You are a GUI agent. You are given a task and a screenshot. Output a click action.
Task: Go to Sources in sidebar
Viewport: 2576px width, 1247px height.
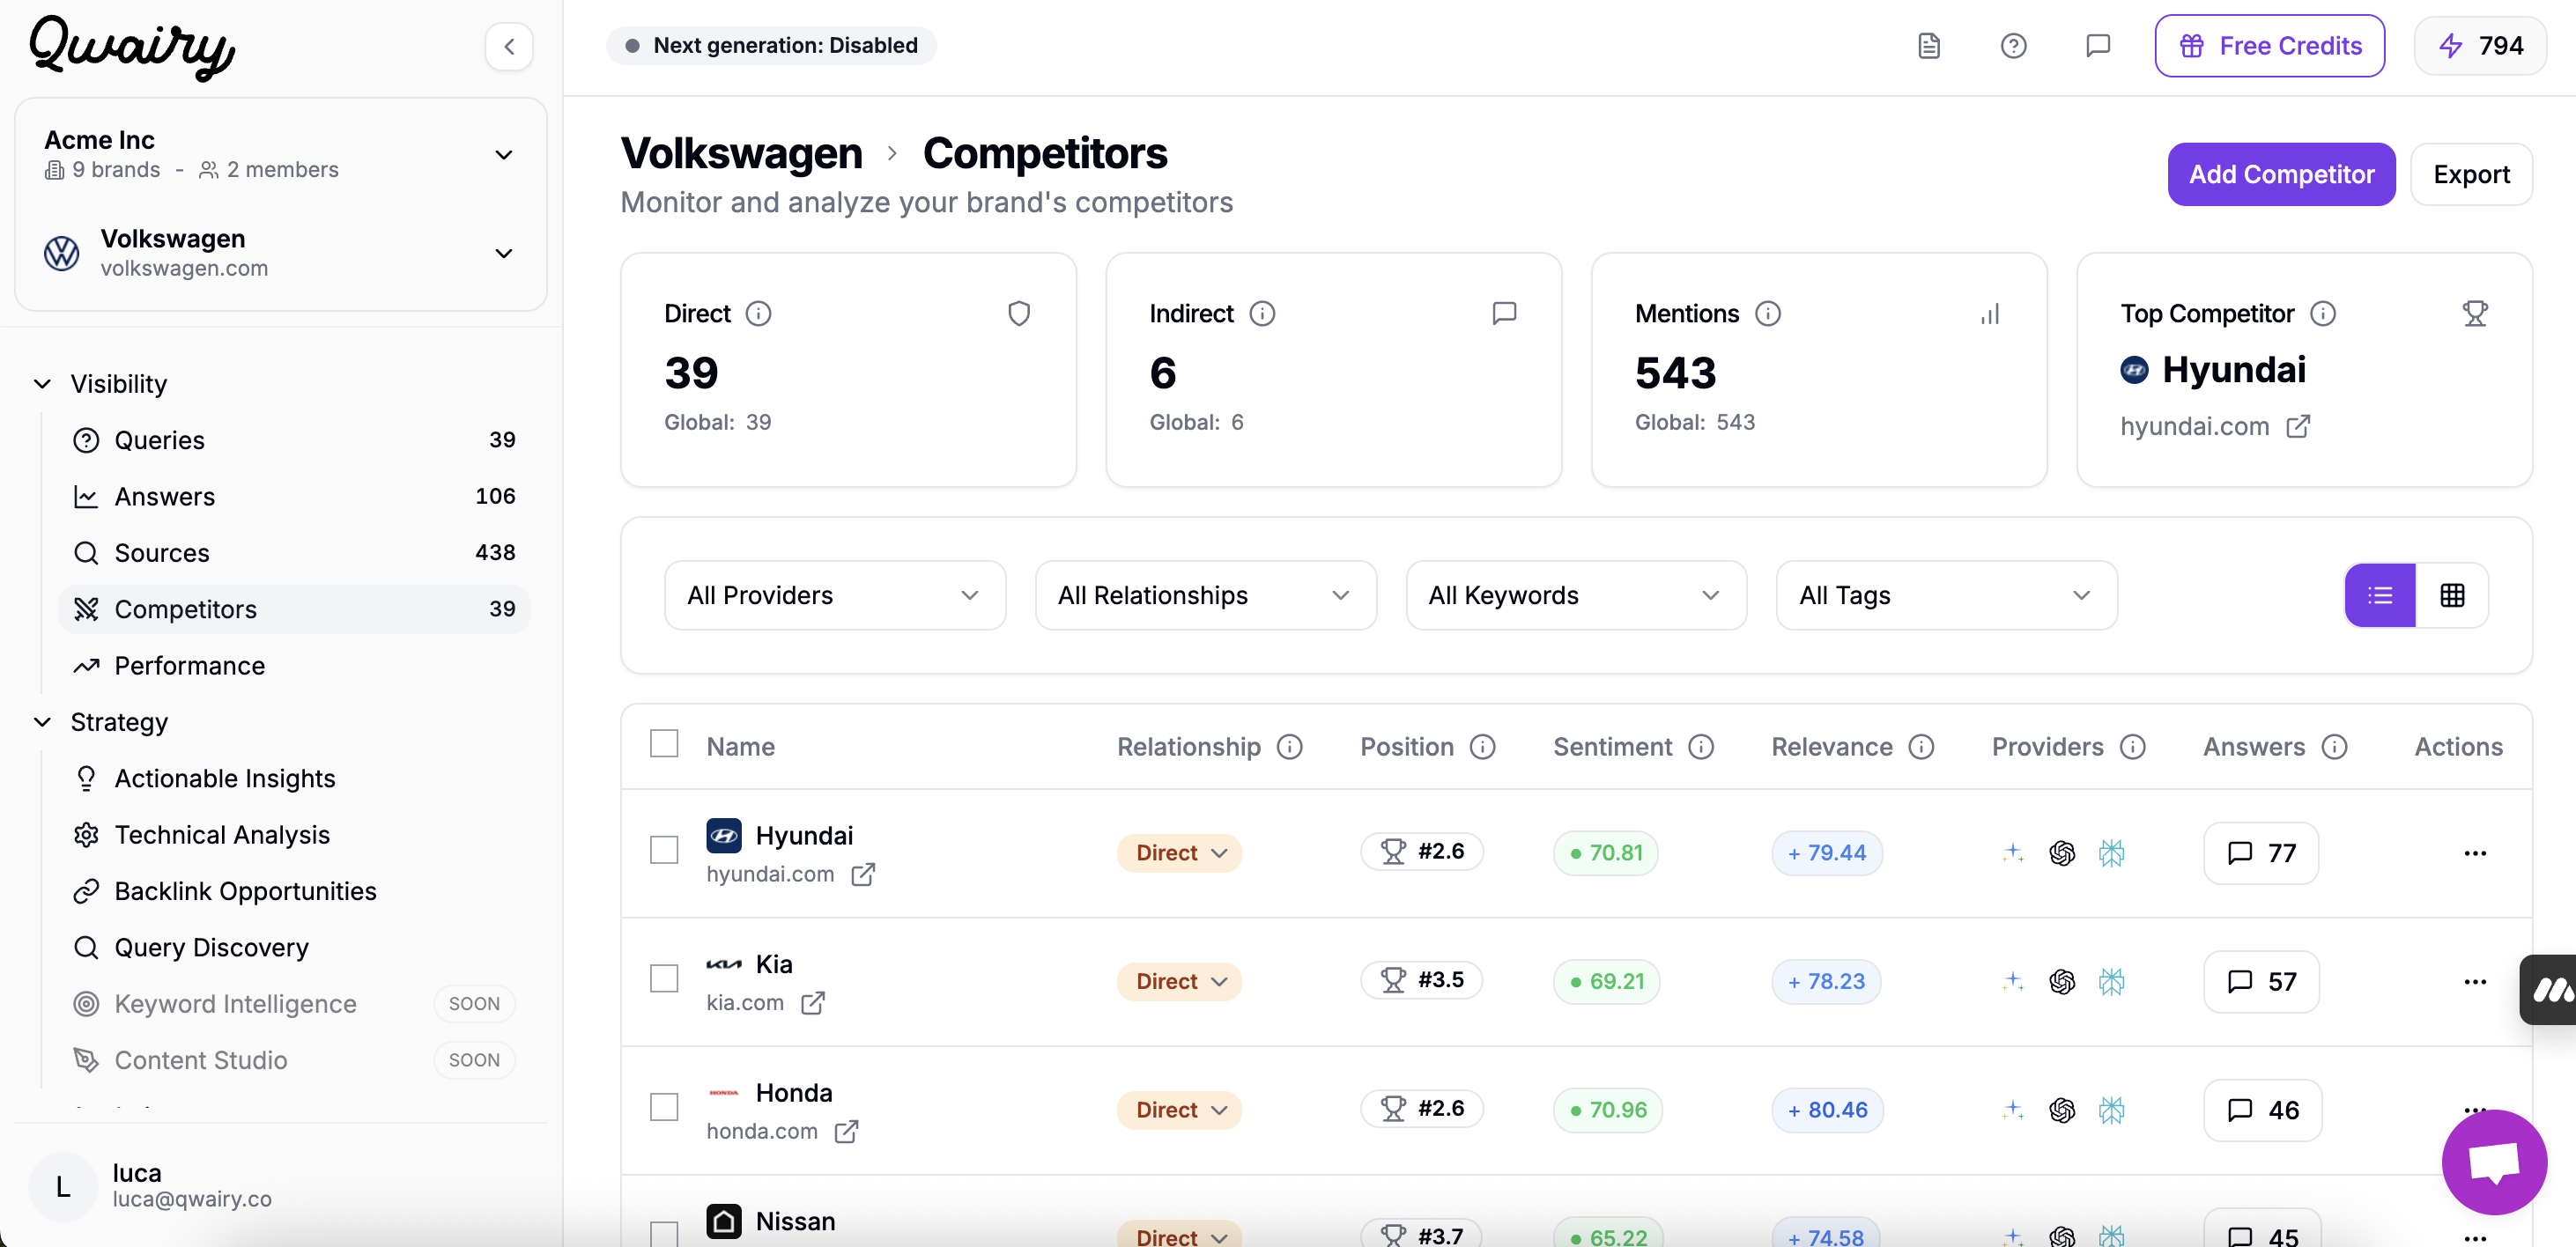pyautogui.click(x=294, y=553)
